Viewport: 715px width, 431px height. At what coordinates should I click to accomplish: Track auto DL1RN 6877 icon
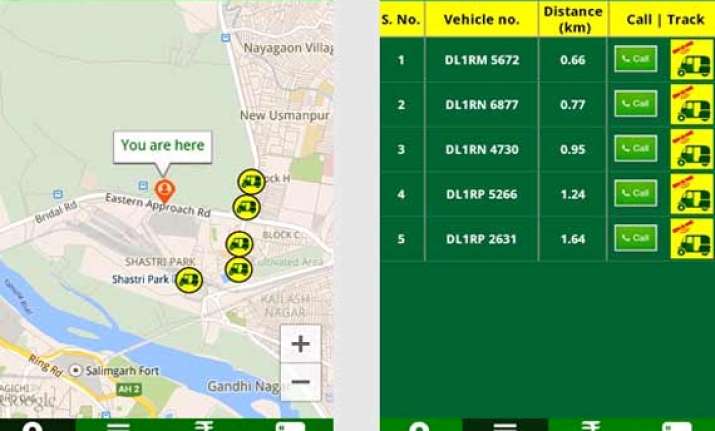tap(692, 104)
